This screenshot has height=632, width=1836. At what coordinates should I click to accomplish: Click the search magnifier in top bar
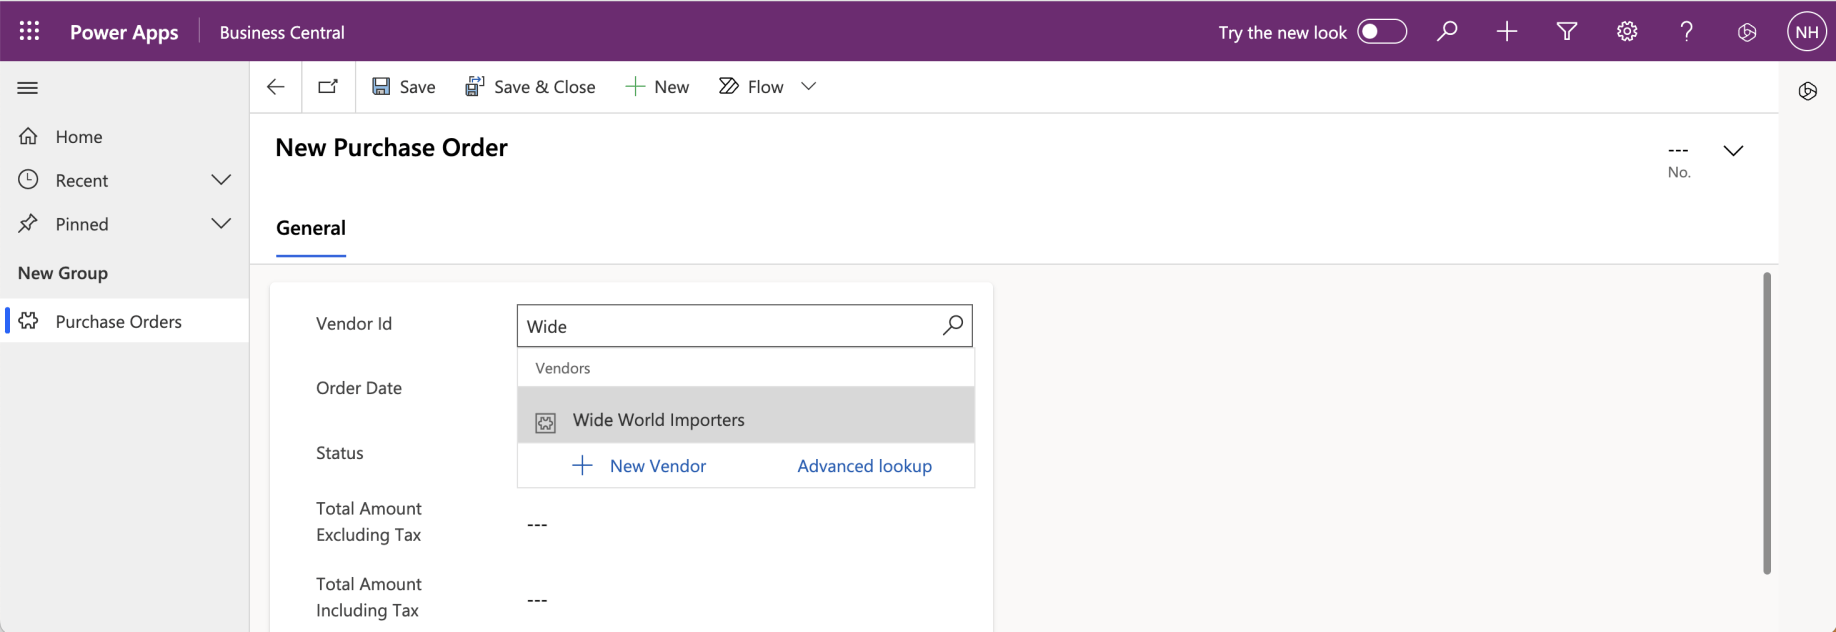tap(1447, 32)
